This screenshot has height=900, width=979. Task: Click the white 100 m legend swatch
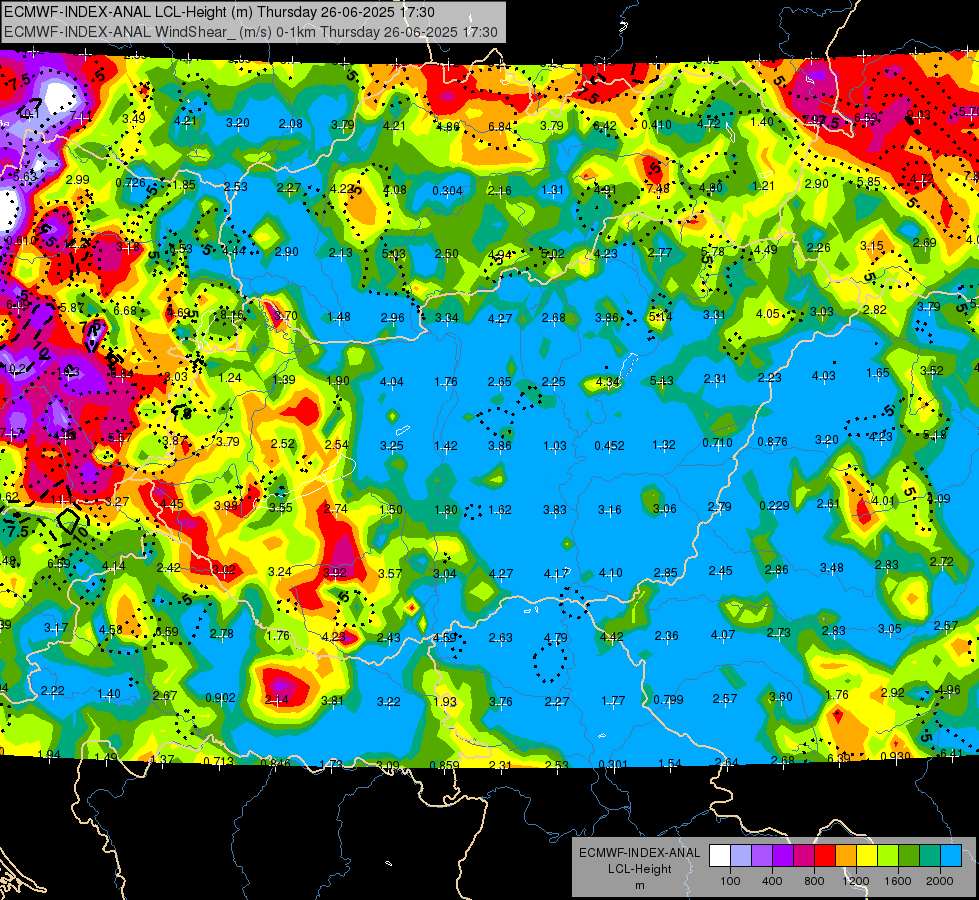(x=719, y=856)
